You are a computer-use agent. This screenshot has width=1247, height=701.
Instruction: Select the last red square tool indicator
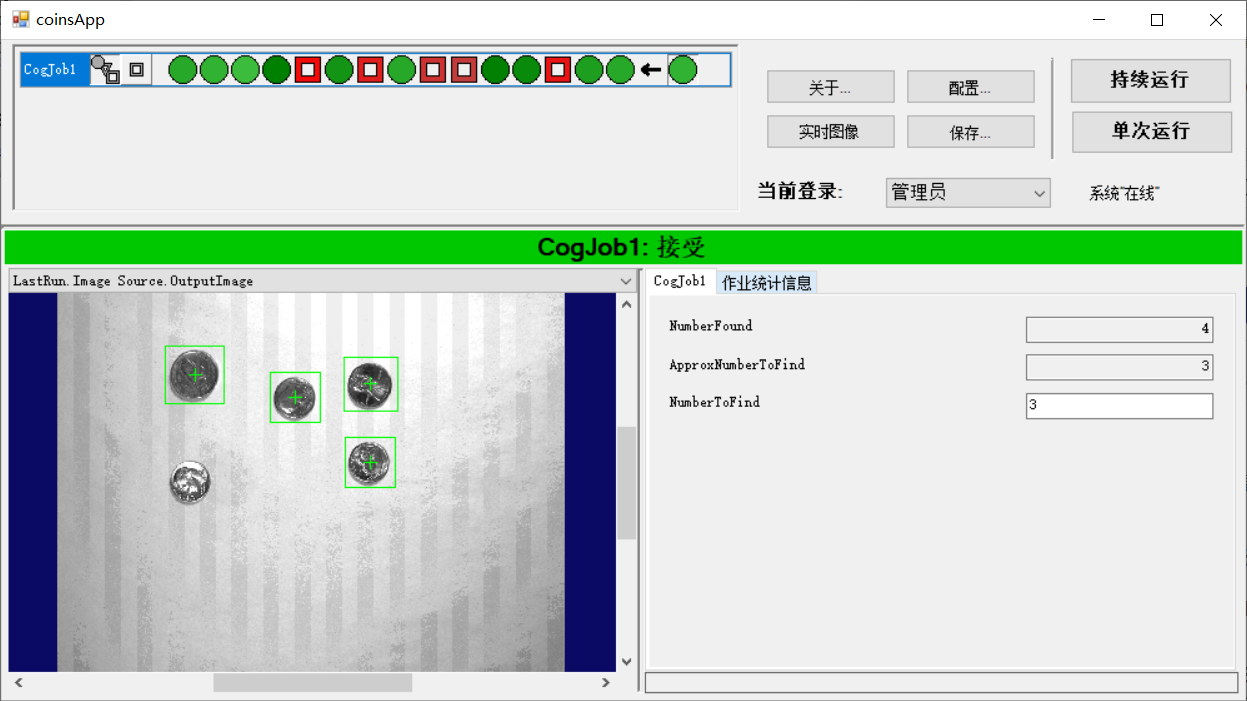pyautogui.click(x=559, y=69)
